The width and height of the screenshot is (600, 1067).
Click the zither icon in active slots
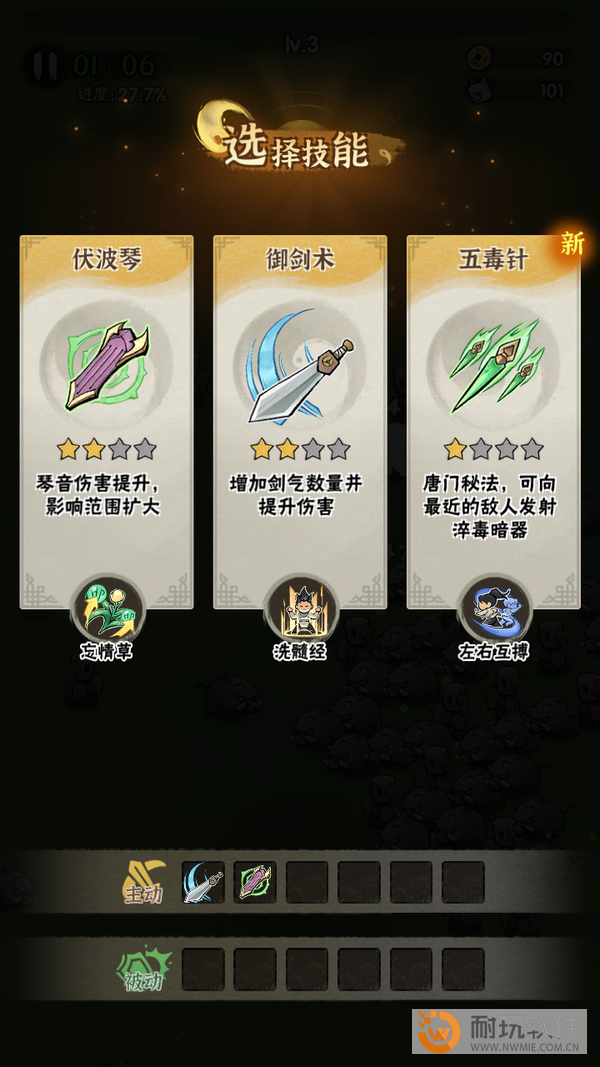click(x=255, y=883)
